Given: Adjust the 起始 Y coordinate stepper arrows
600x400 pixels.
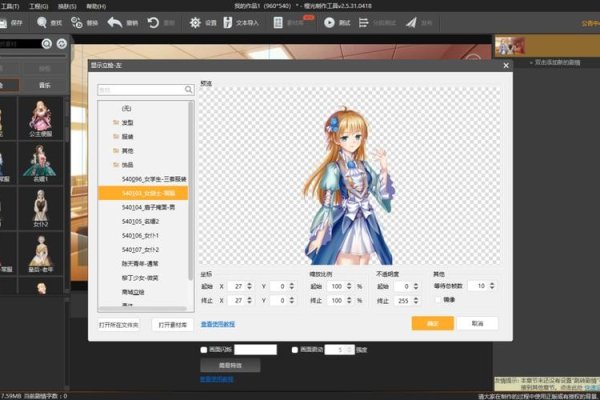Looking at the screenshot, I should [292, 286].
